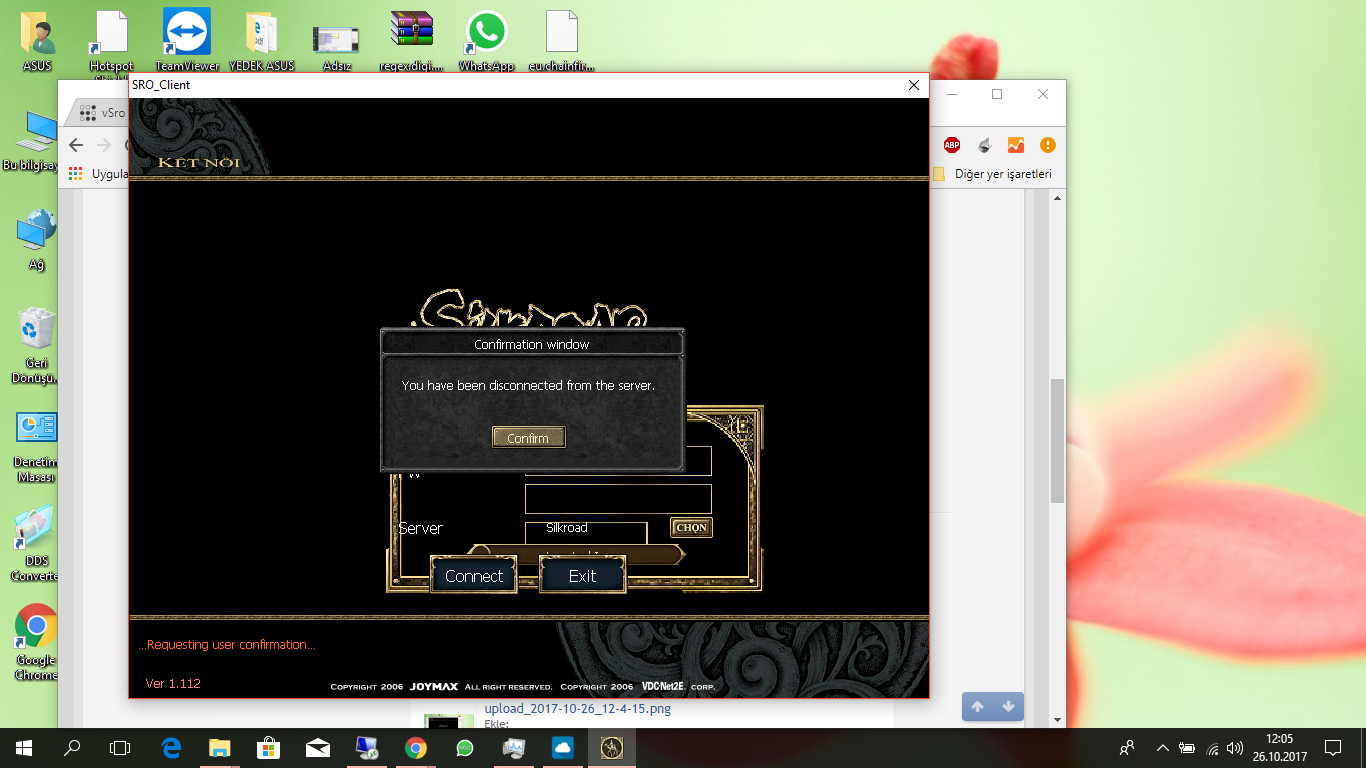Open the ASUS user folder on the desktop
Screen dimensions: 1366x768
(38, 40)
